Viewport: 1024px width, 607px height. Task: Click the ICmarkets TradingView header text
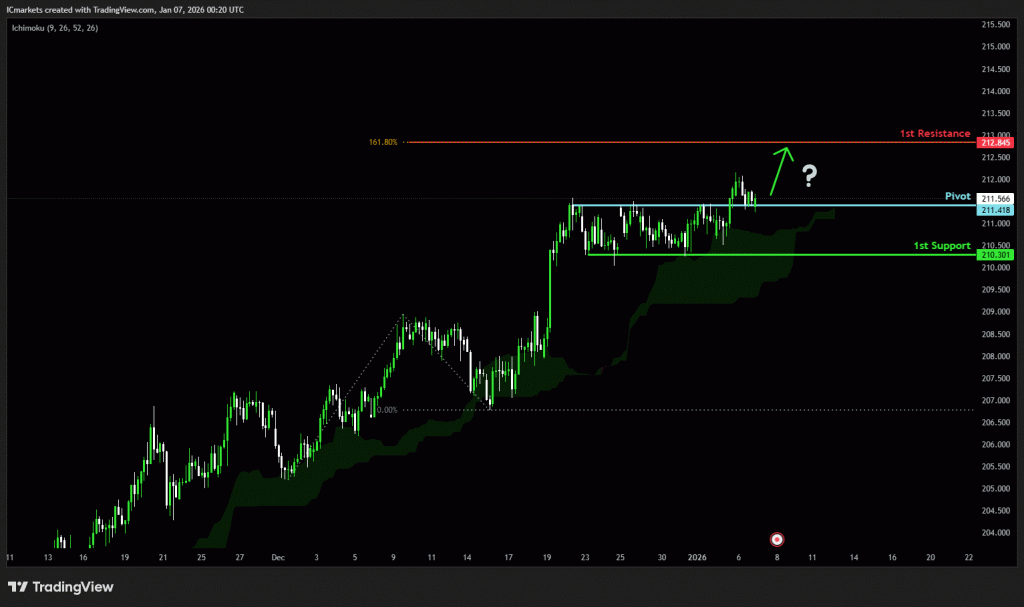(x=125, y=8)
